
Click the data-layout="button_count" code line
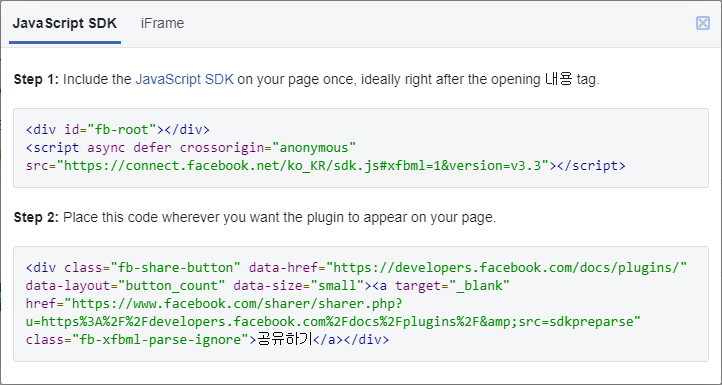(x=268, y=286)
